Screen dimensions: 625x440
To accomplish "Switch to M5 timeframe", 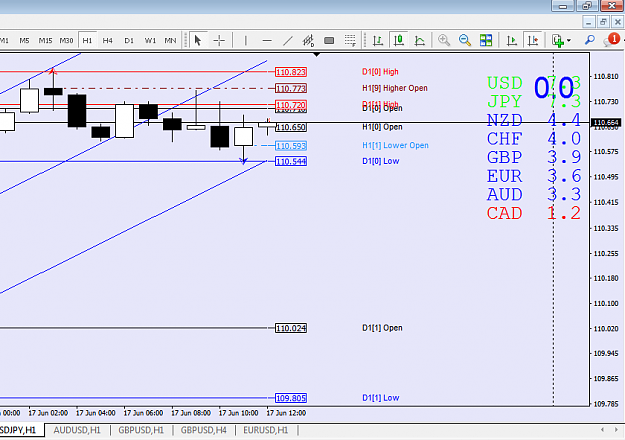I will (x=24, y=40).
